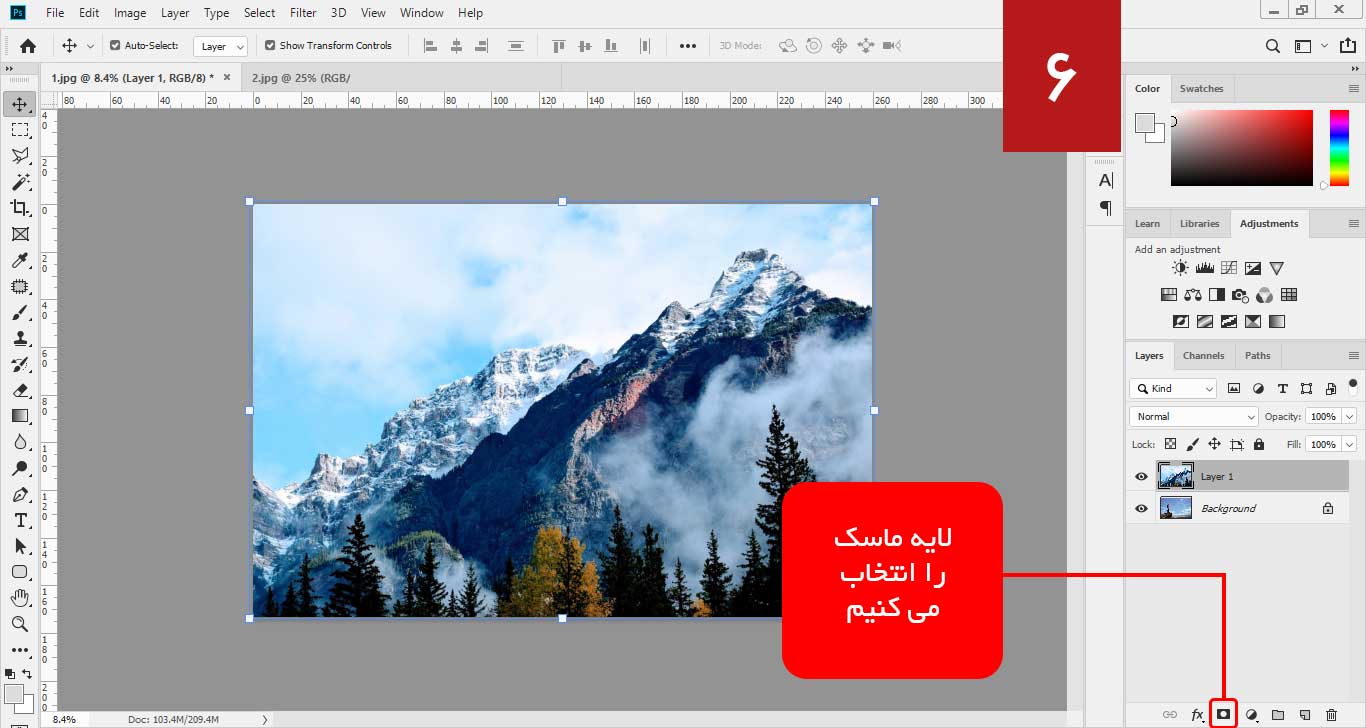
Task: Select the Background layer thumbnail
Action: pos(1175,508)
